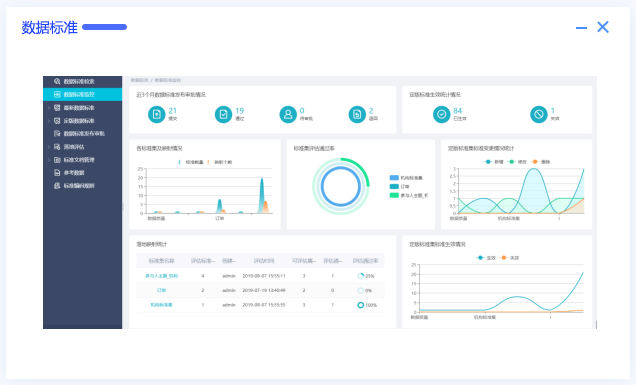Click the 数据标准 breadcrumb at page top
Image resolution: width=636 pixels, height=385 pixels.
tap(140, 80)
